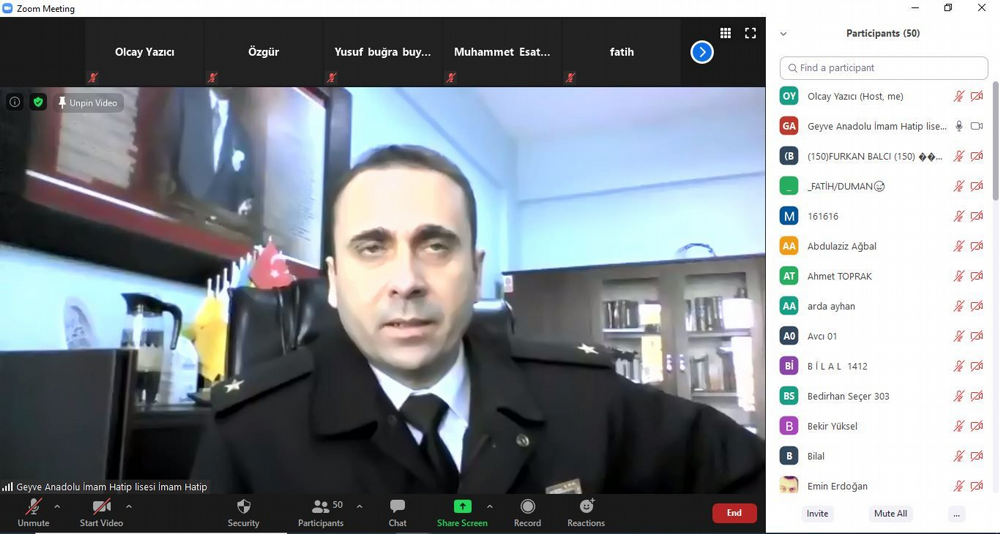The image size is (1000, 534).
Task: Click muted mic icon for Abdulaziz Ağbal
Action: tap(959, 246)
